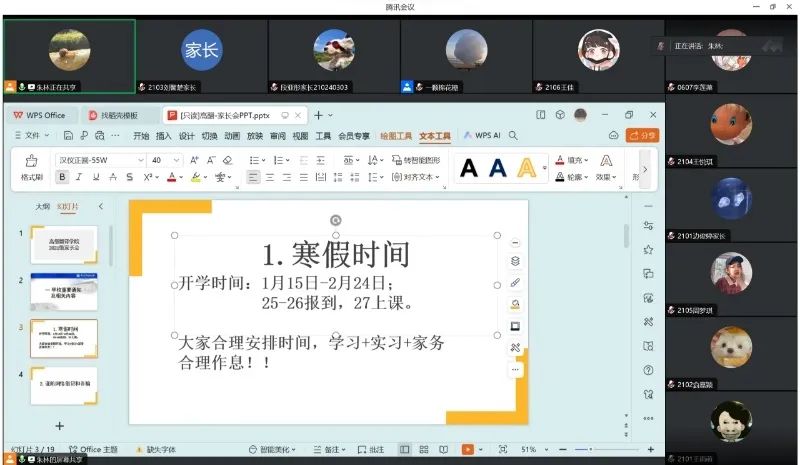This screenshot has height=465, width=800.
Task: Click the rotate handle above the text box
Action: point(335,220)
